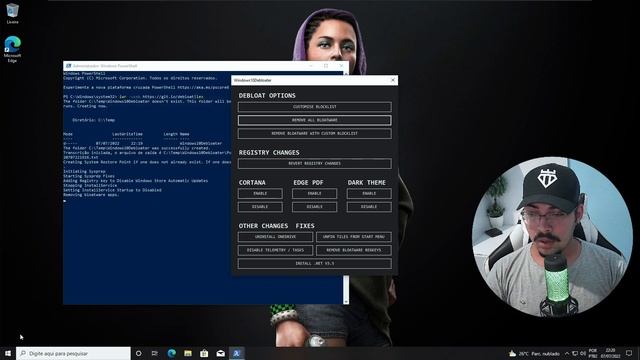Open Microsoft Store taskbar icon
Viewport: 640px width, 360px height.
(x=204, y=353)
